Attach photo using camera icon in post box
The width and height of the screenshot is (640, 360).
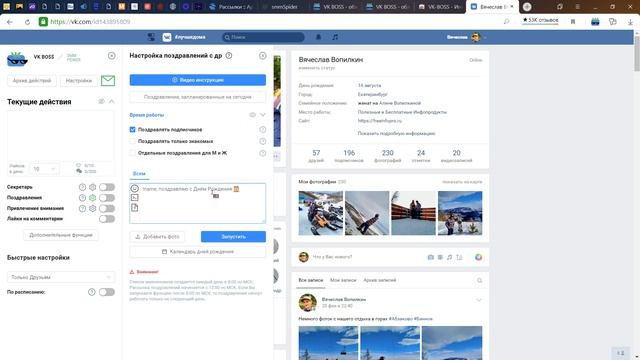430,257
